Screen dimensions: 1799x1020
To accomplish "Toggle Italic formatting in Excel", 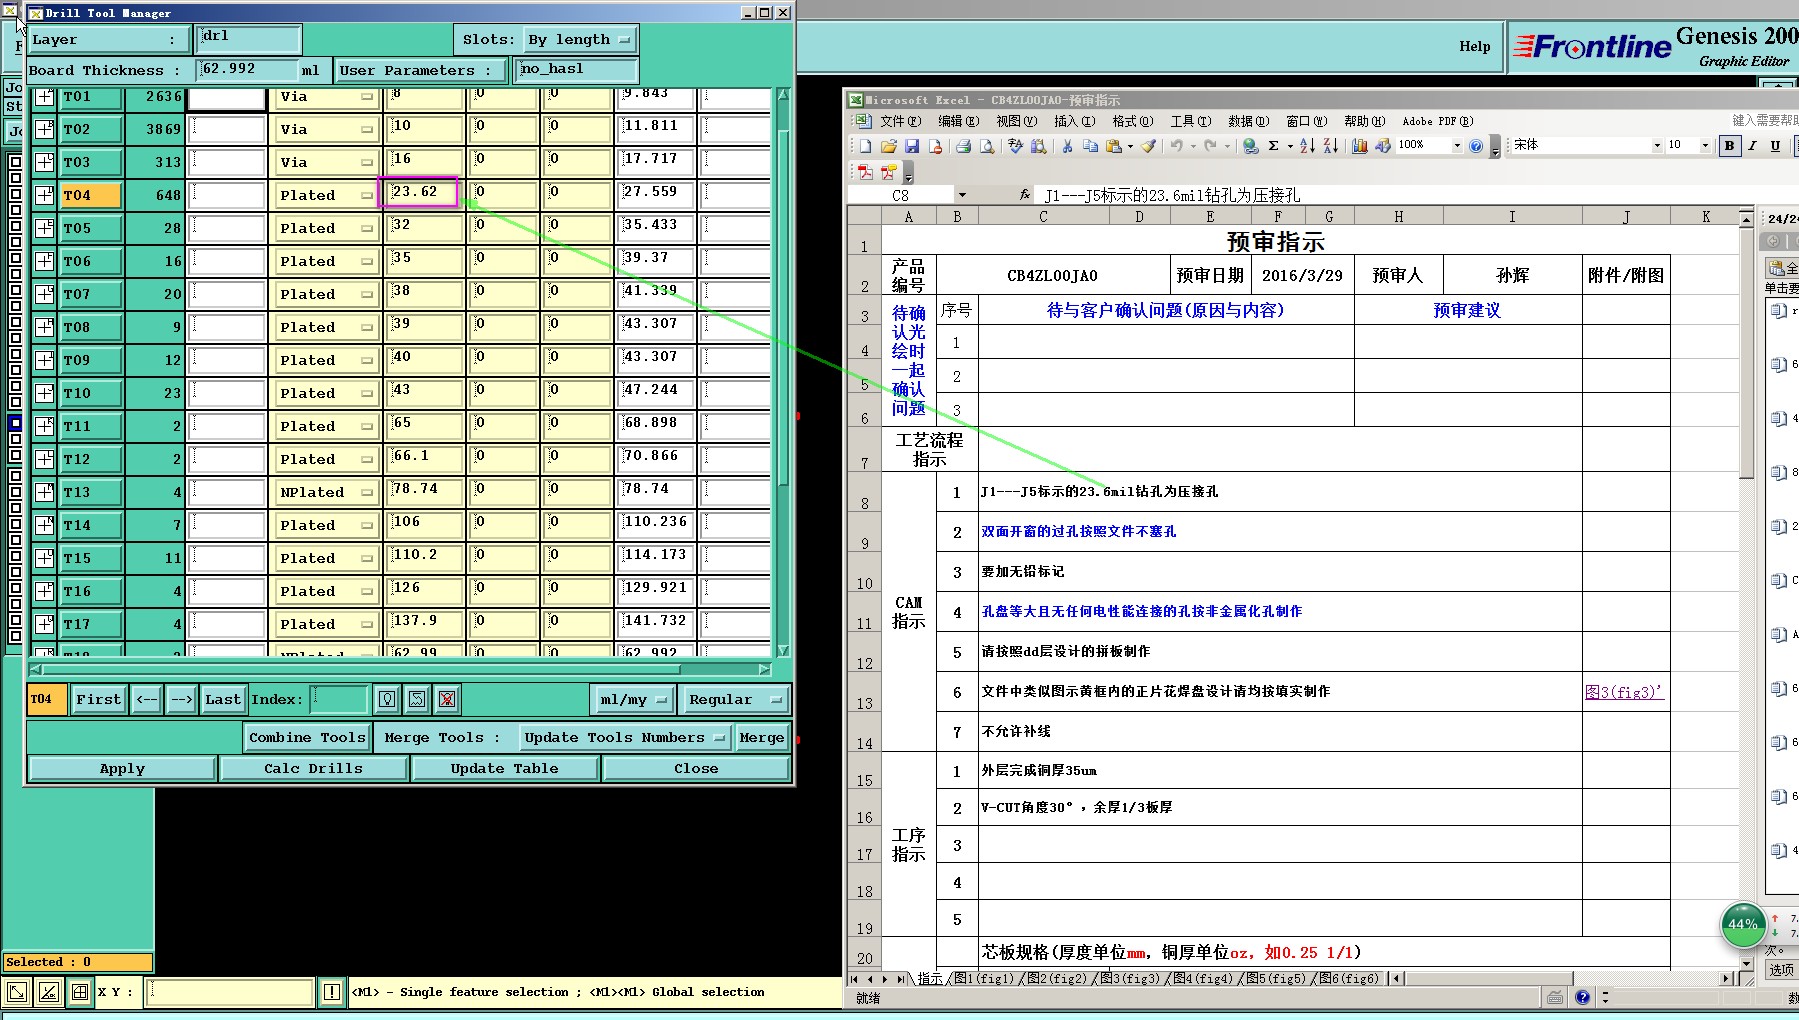I will point(1752,146).
